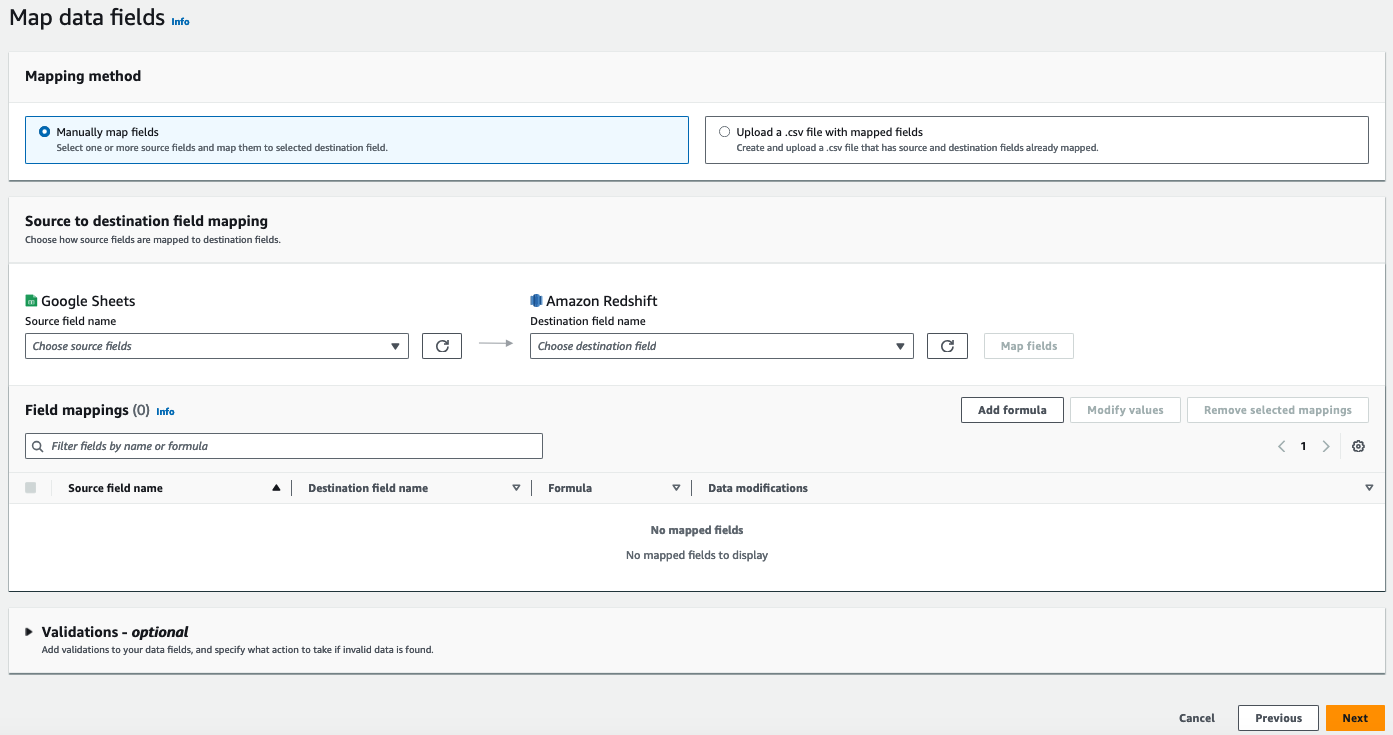Go to previous page of field mappings
Screen dimensions: 1393x735
coord(1281,447)
